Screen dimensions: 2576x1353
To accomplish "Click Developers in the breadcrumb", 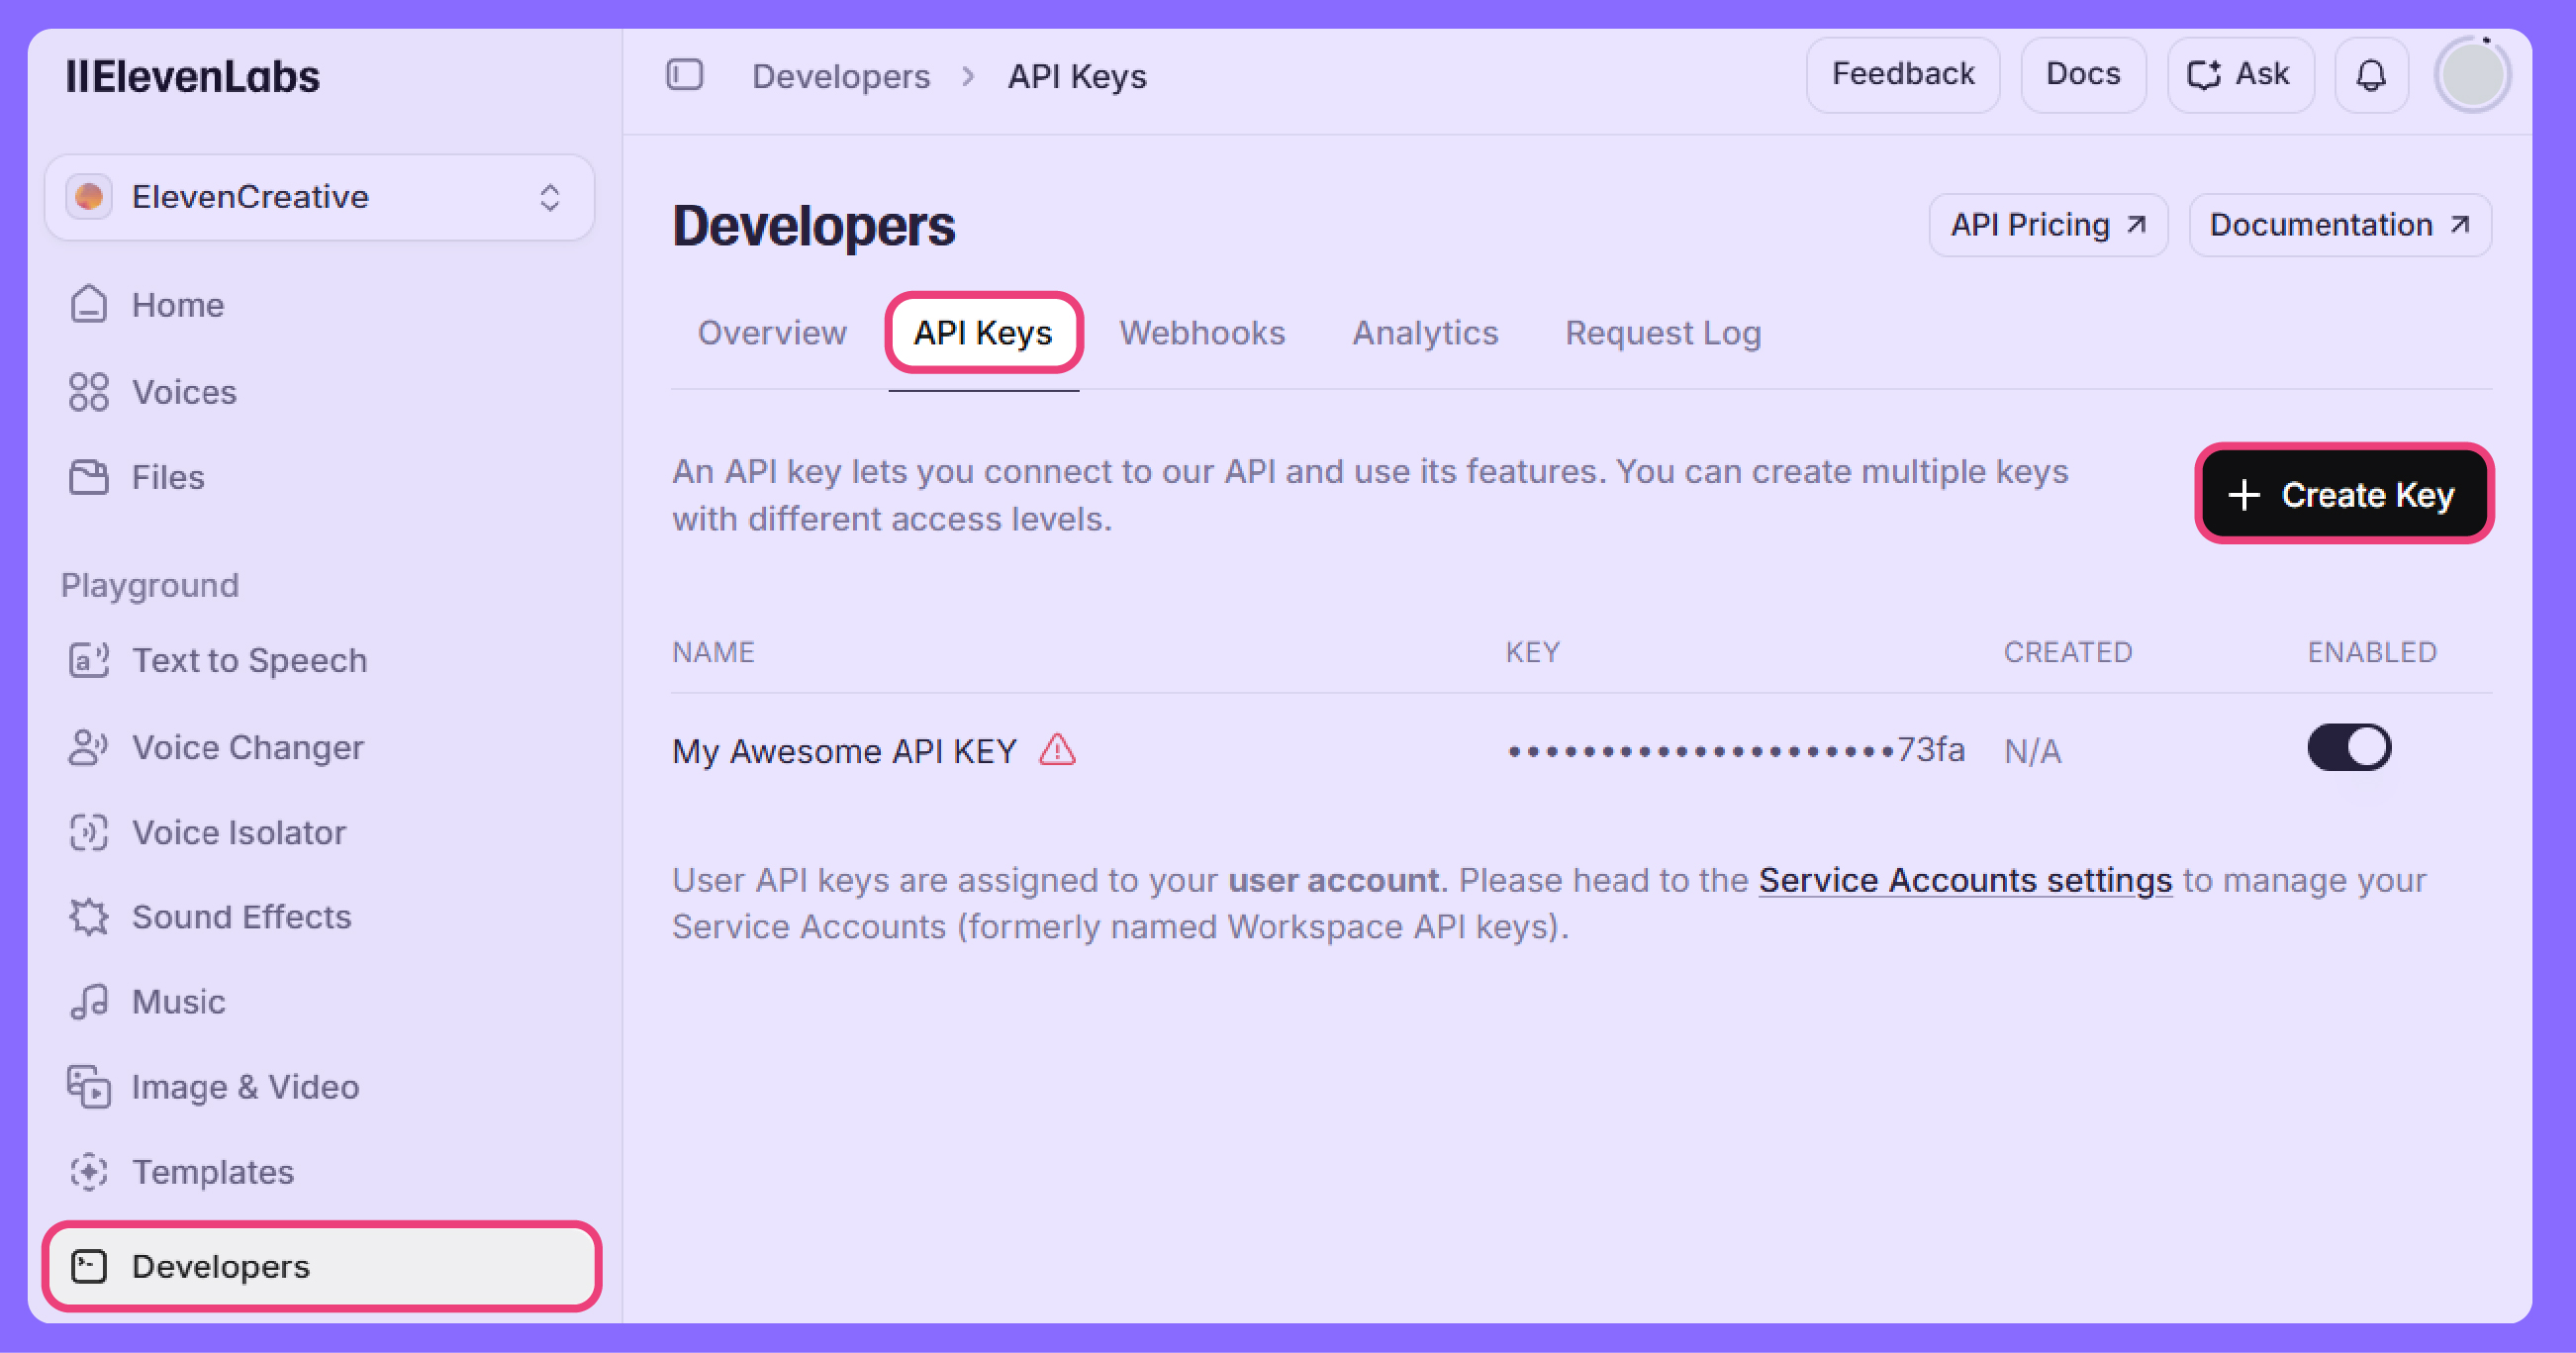I will pos(840,76).
